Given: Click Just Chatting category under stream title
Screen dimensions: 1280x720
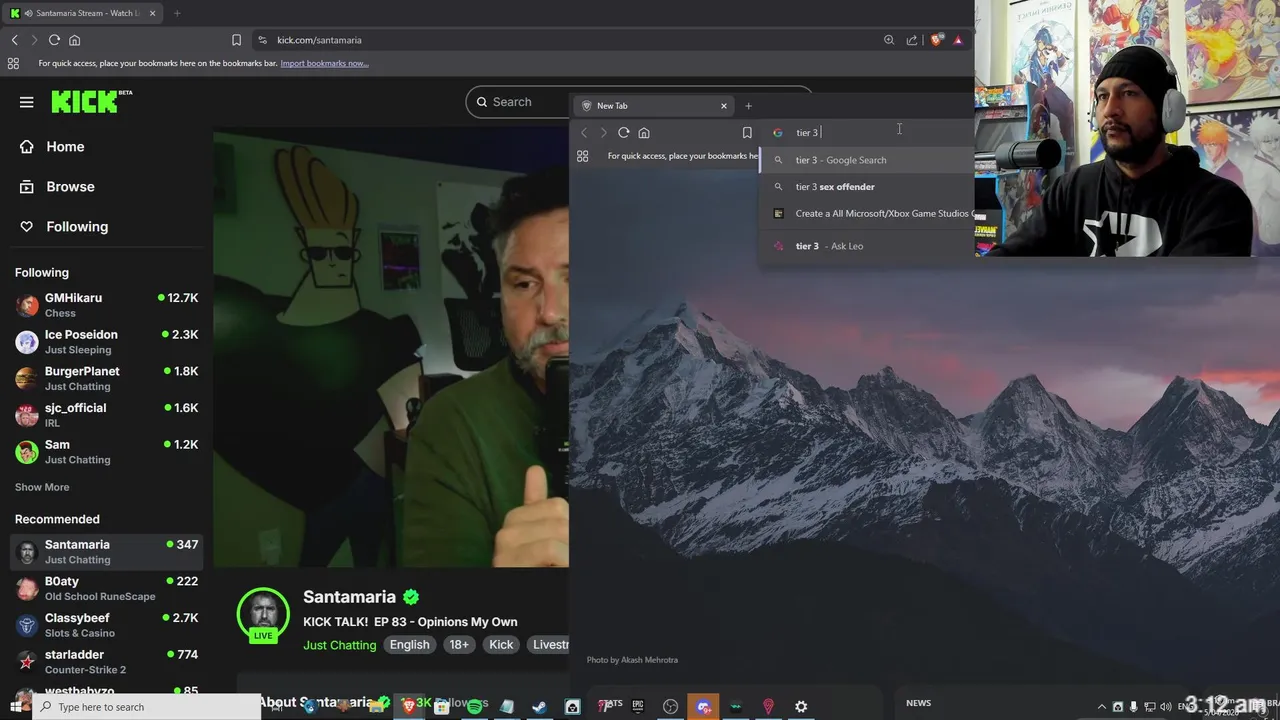Looking at the screenshot, I should click(x=340, y=645).
